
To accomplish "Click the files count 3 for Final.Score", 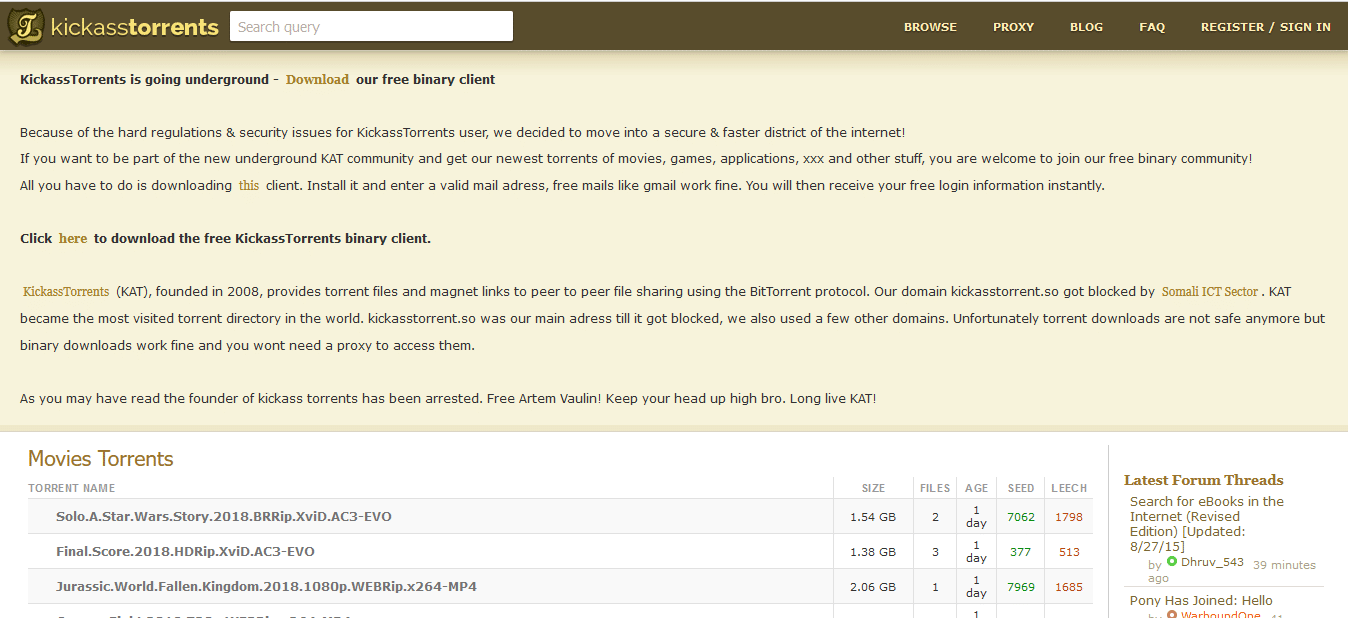I will (935, 552).
